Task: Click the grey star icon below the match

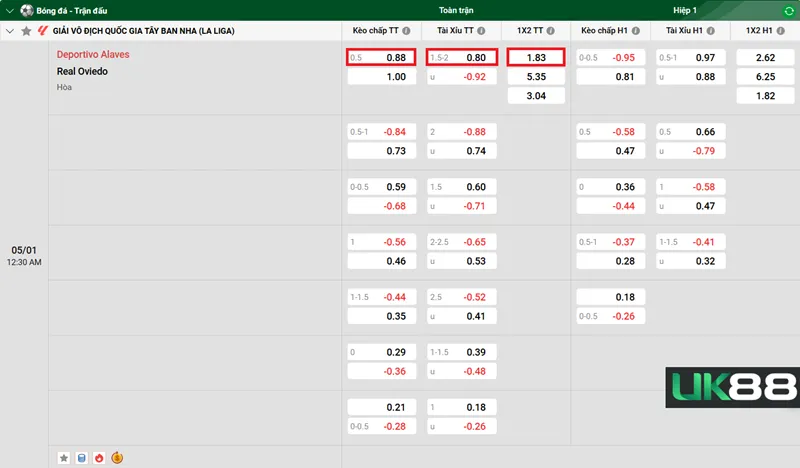Action: (65, 458)
